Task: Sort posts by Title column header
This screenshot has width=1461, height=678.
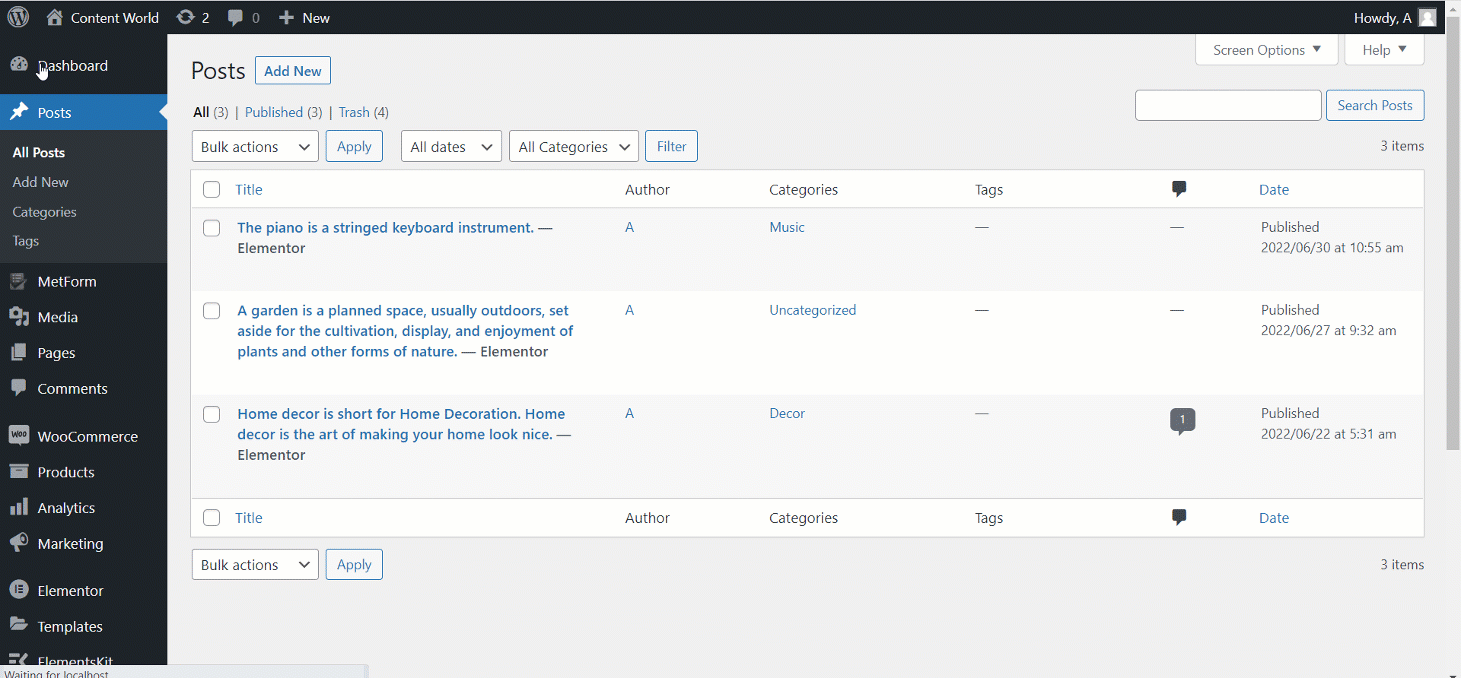Action: [x=249, y=189]
